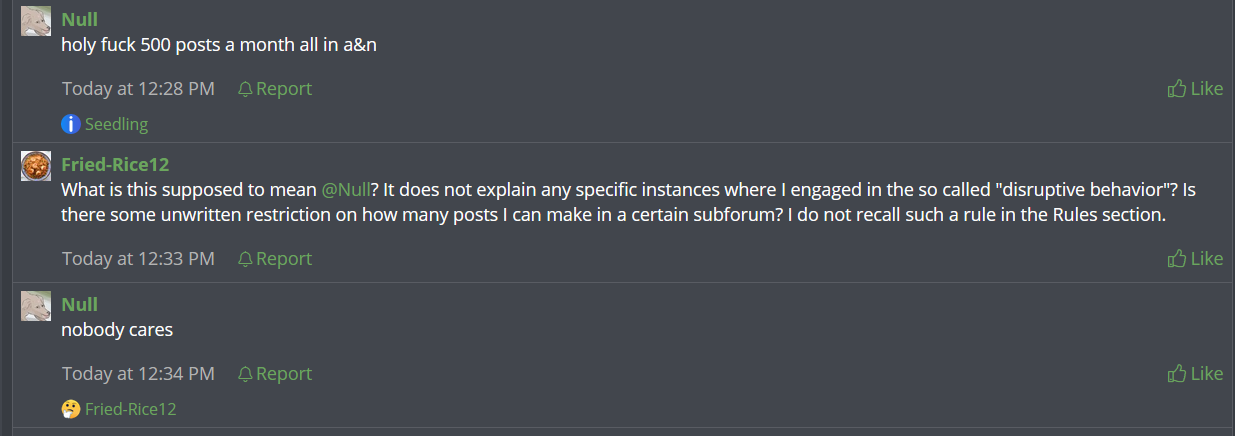Click the @Null mention in Fried-Rice12's post

(x=346, y=189)
